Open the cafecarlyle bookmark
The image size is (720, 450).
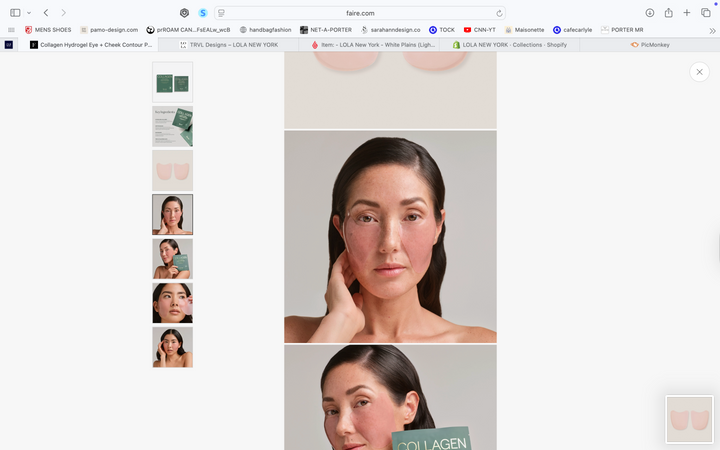(x=573, y=30)
